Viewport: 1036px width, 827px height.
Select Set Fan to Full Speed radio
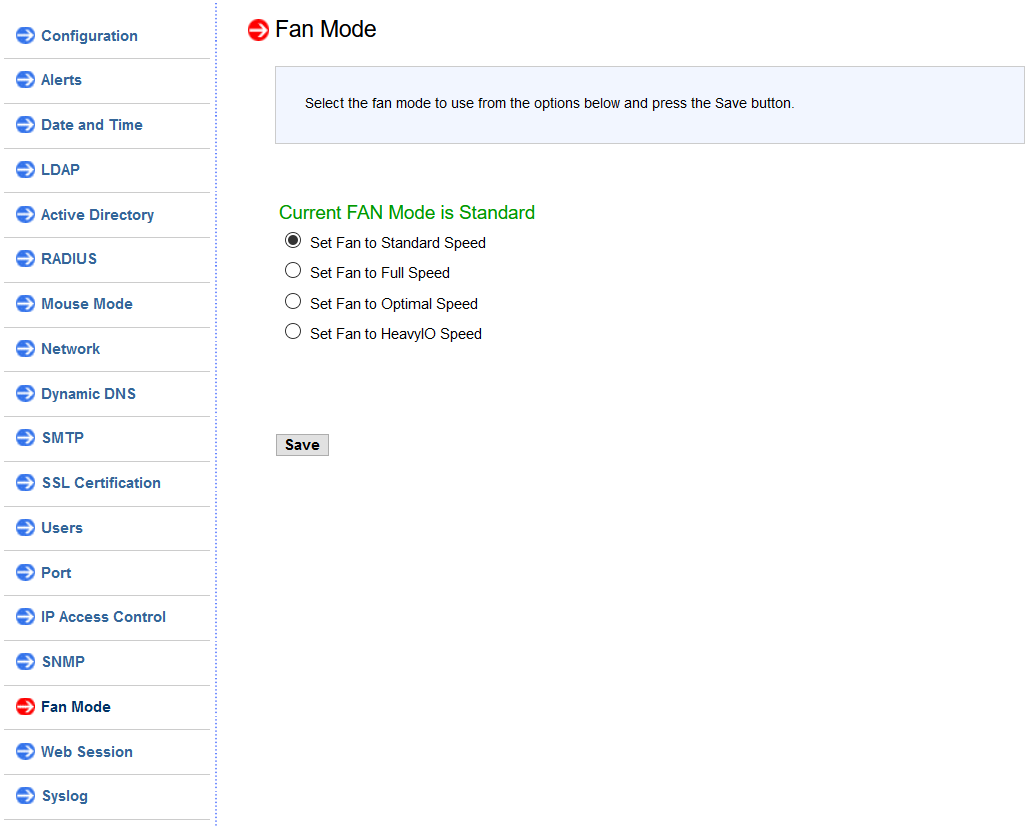click(x=293, y=271)
